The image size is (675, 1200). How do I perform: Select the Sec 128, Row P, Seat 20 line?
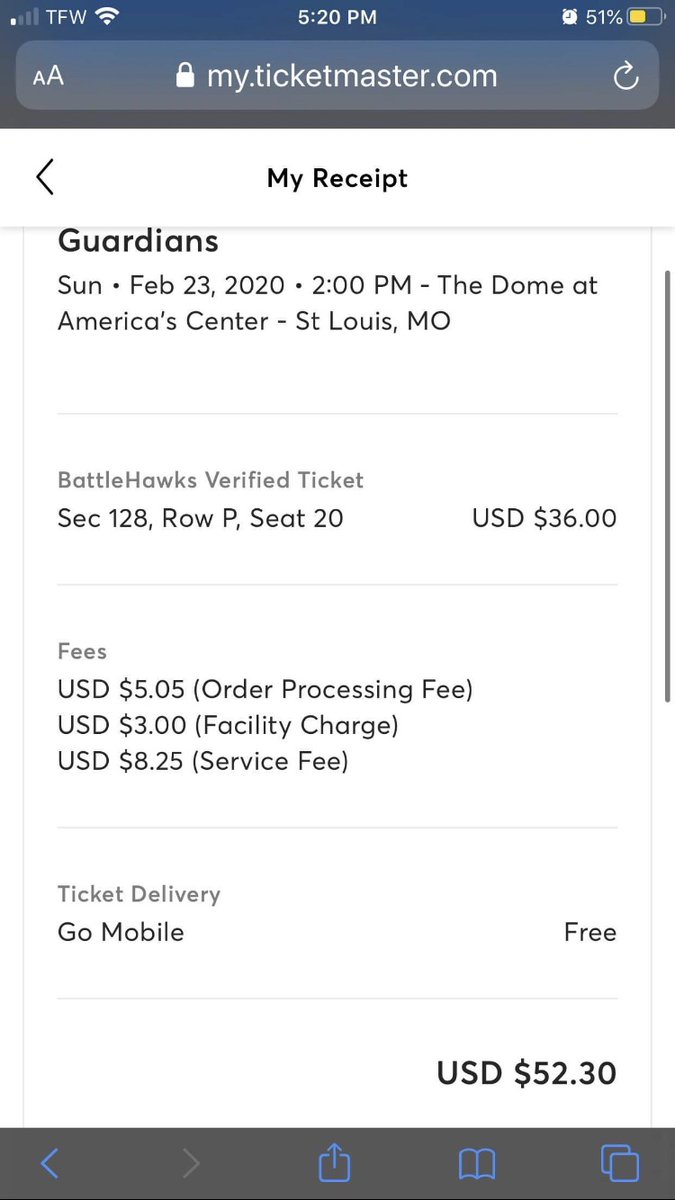(200, 518)
